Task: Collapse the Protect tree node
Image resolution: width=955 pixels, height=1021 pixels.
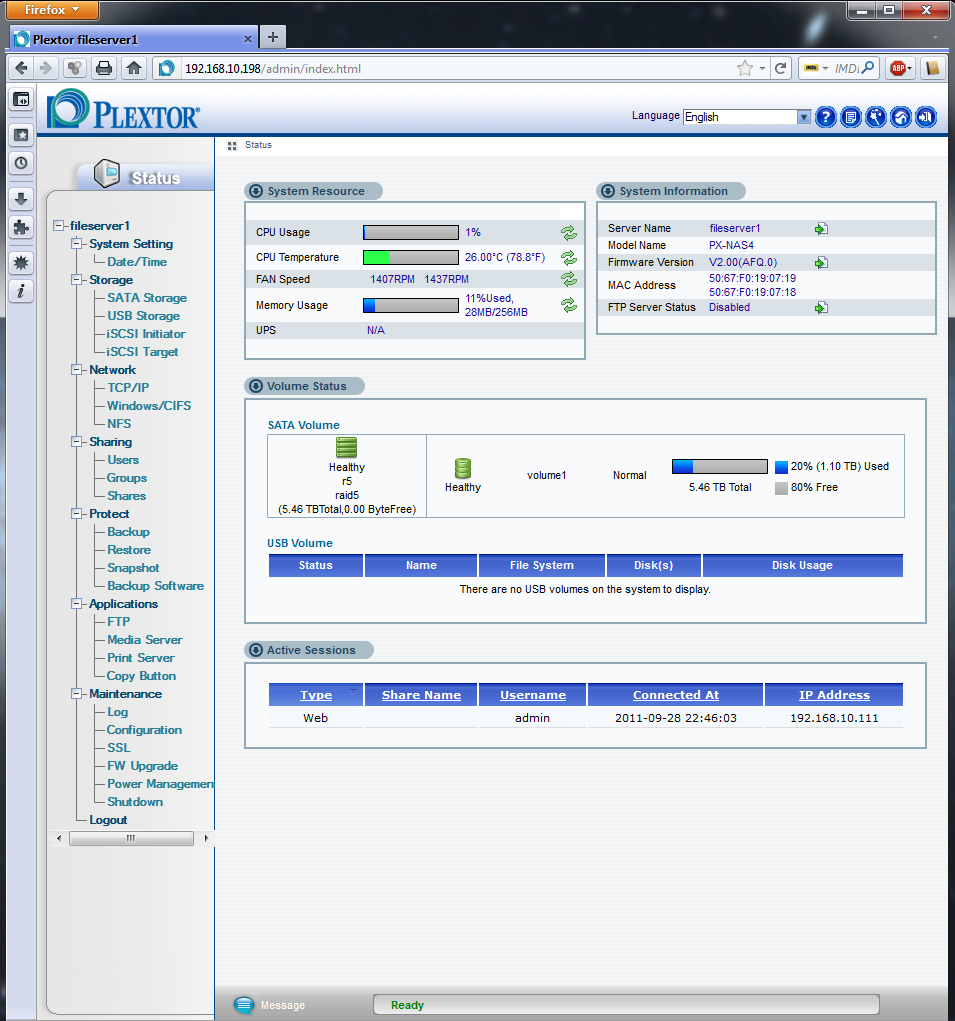Action: tap(77, 514)
